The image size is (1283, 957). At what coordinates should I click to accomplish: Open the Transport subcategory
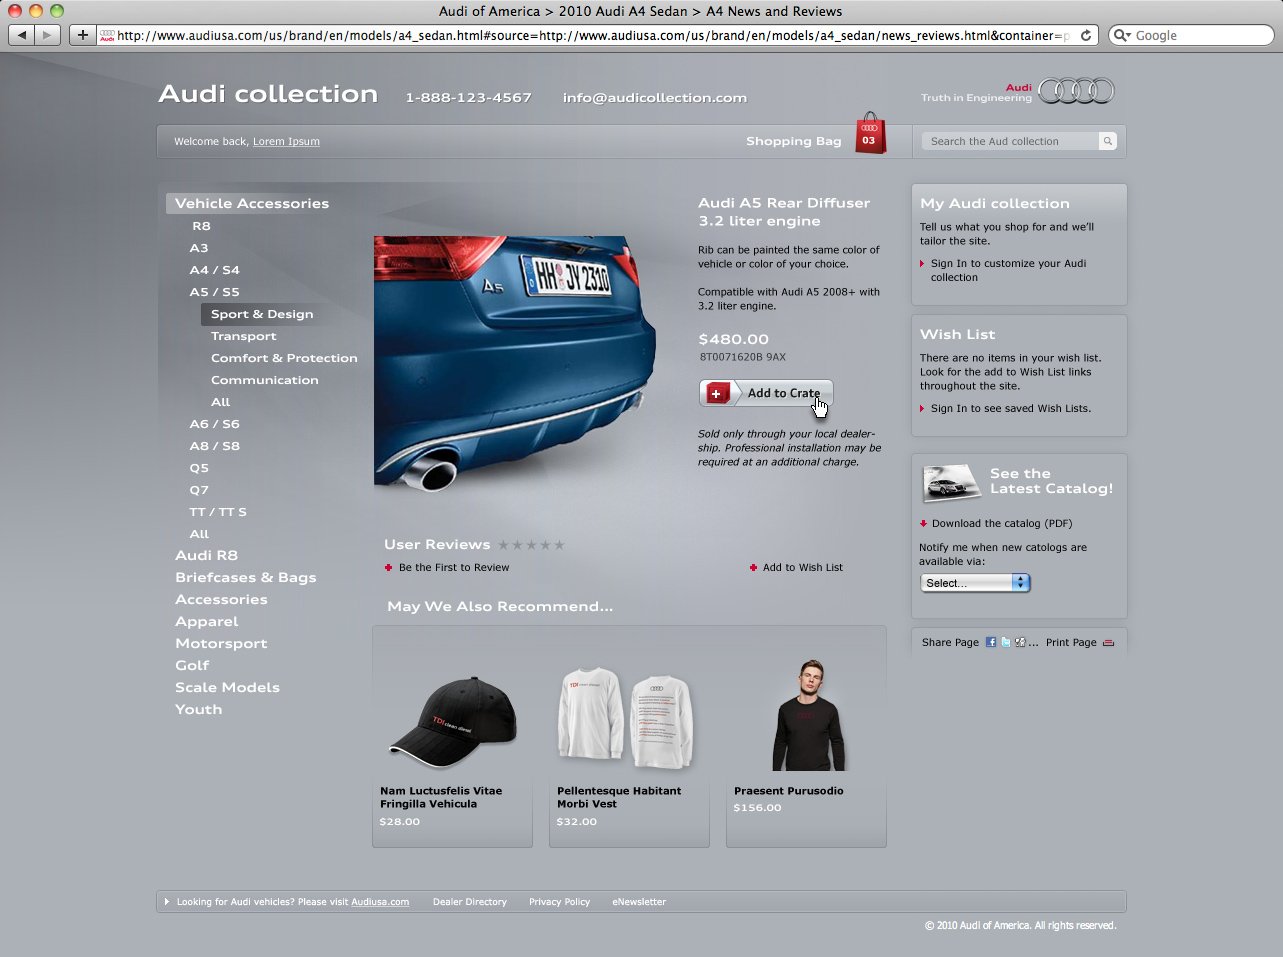pyautogui.click(x=243, y=336)
